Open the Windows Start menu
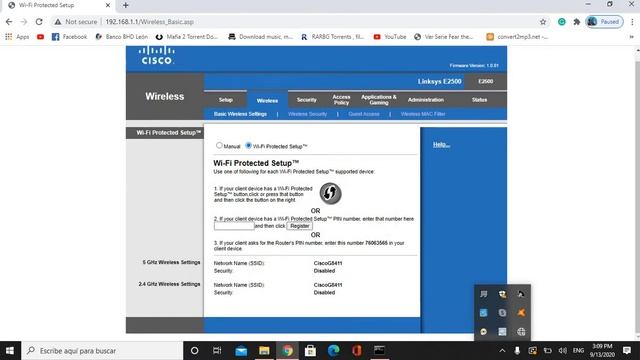 pyautogui.click(x=10, y=351)
